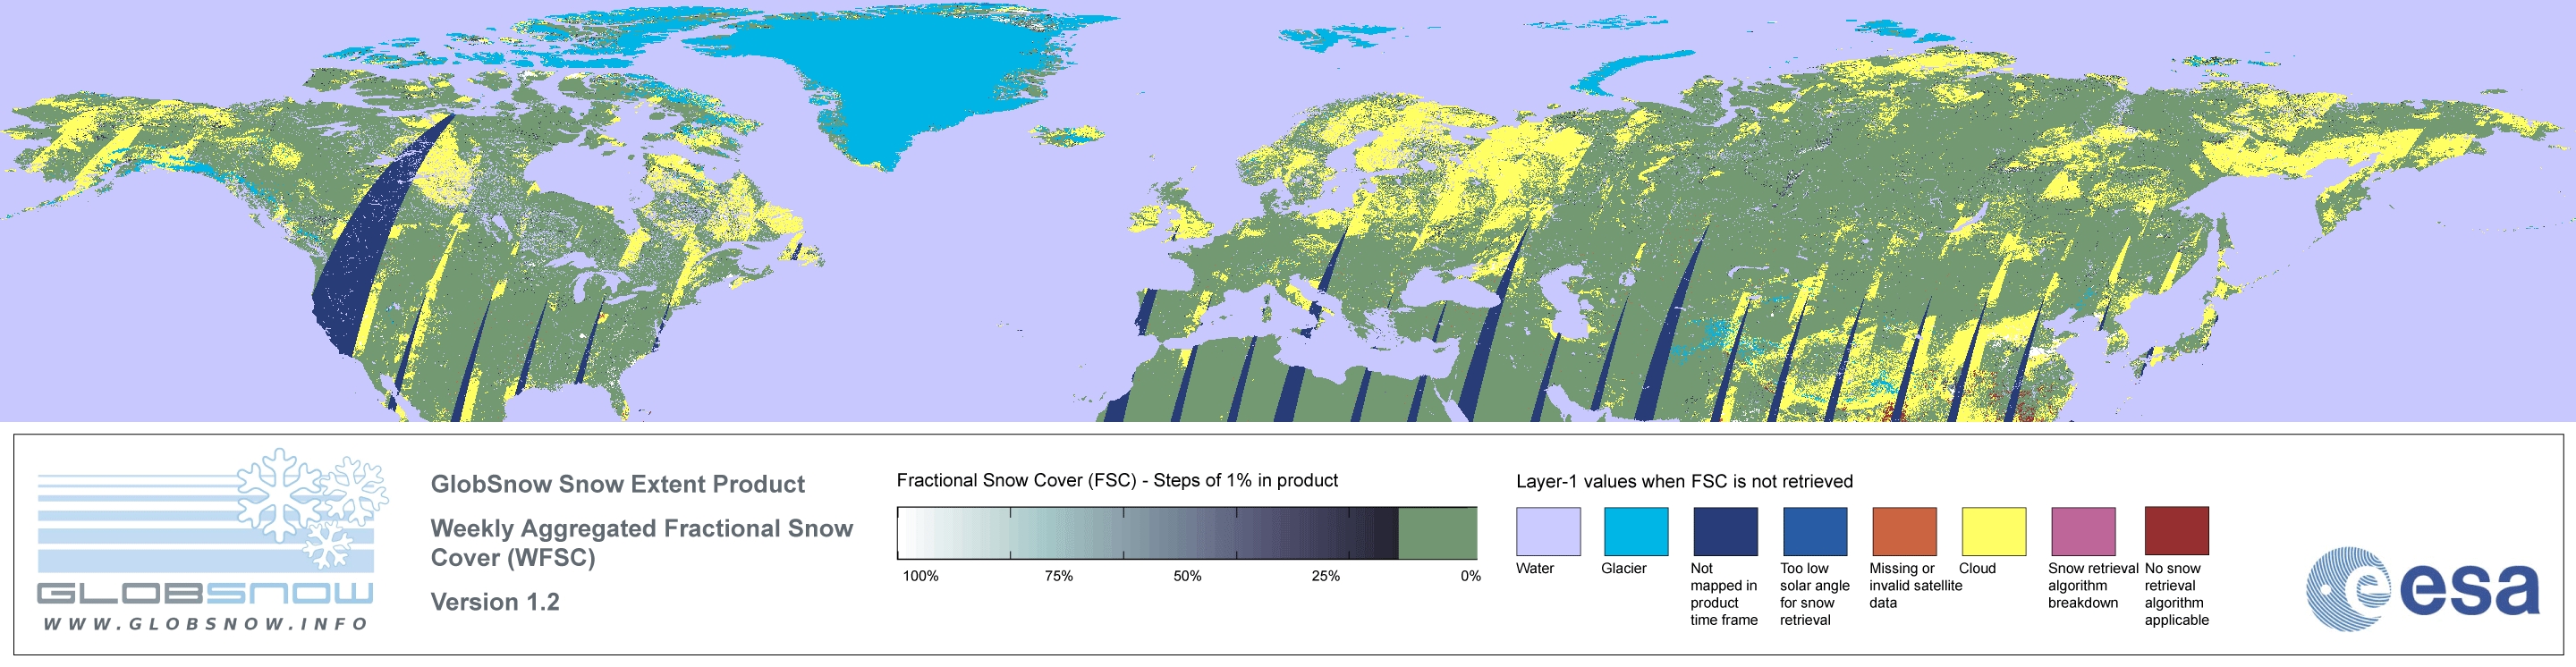Select the 'Too low solar angle' swatch
The height and width of the screenshot is (667, 2576).
coord(1815,531)
